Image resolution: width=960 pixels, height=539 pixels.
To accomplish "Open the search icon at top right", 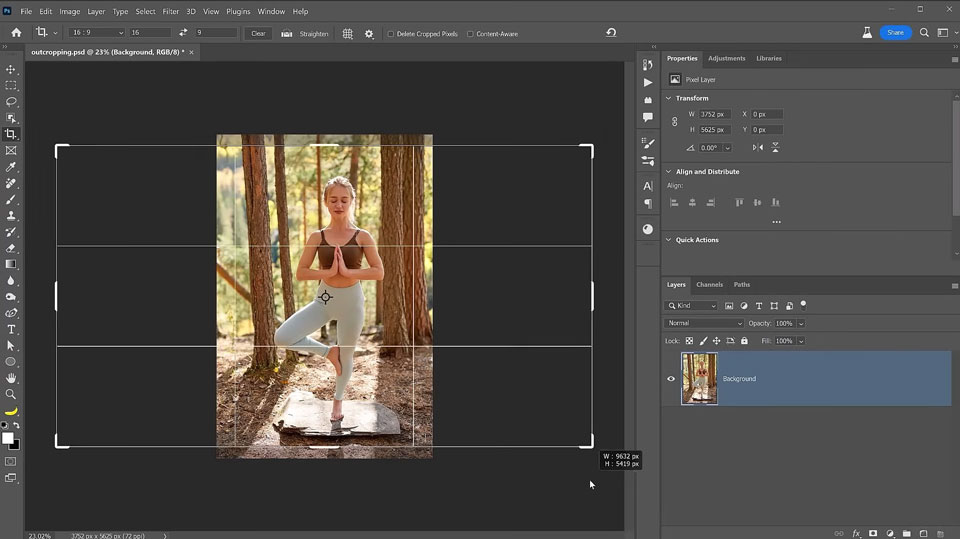I will pyautogui.click(x=924, y=32).
